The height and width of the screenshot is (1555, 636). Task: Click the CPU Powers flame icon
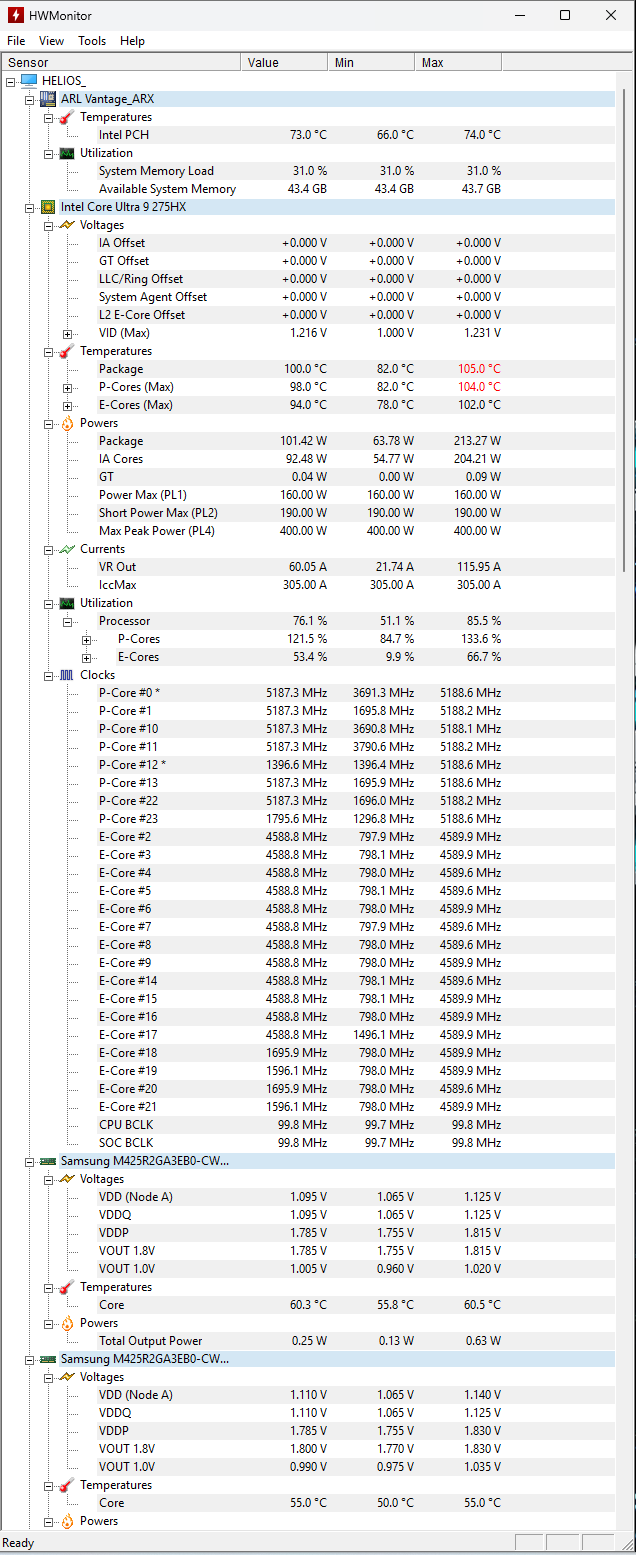66,423
